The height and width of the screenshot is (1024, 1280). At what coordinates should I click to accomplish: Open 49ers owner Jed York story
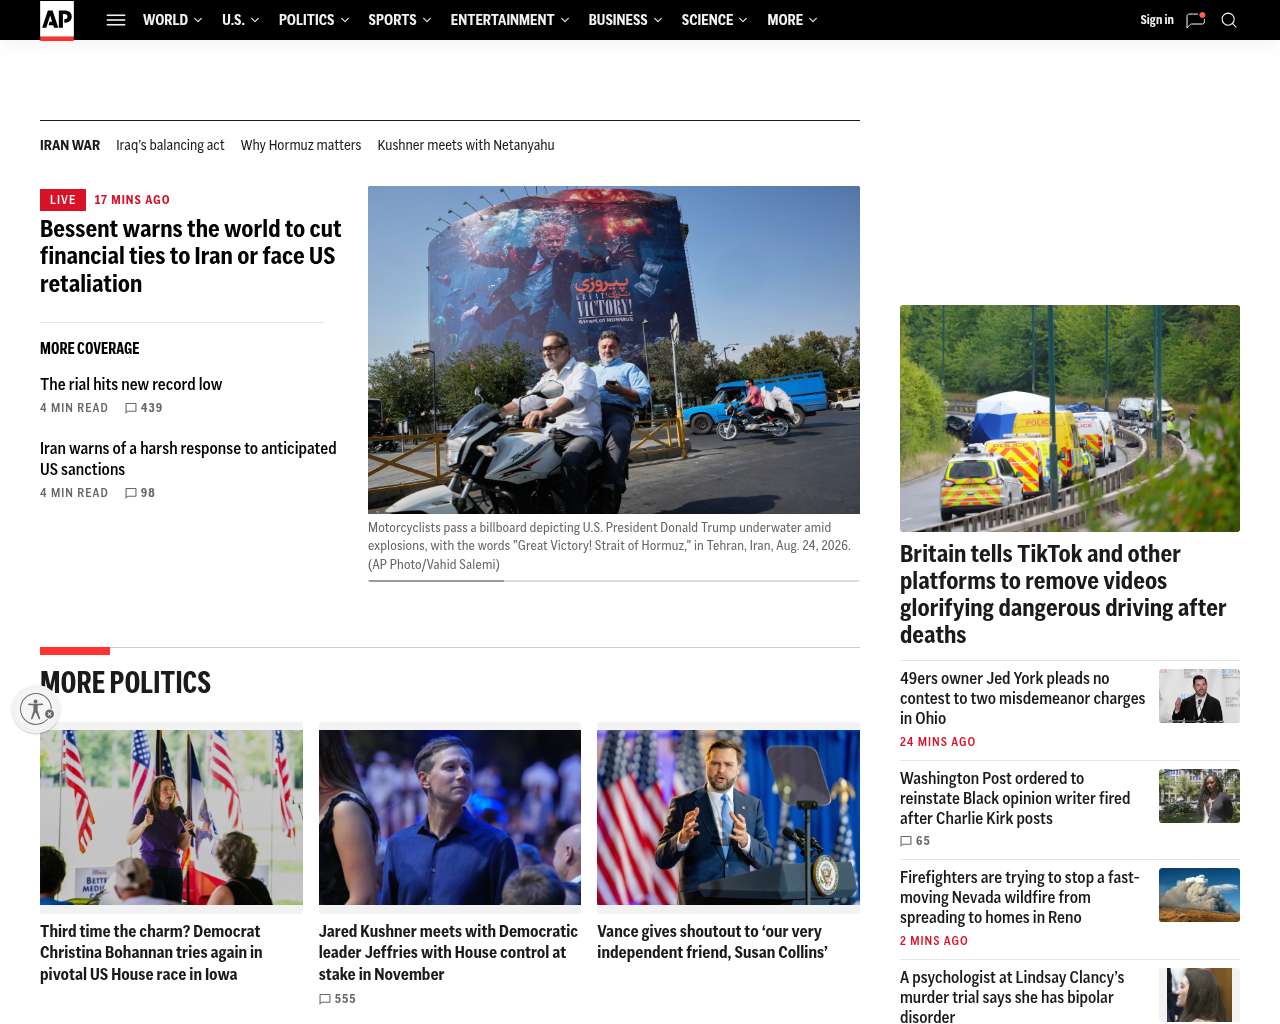(x=1022, y=698)
